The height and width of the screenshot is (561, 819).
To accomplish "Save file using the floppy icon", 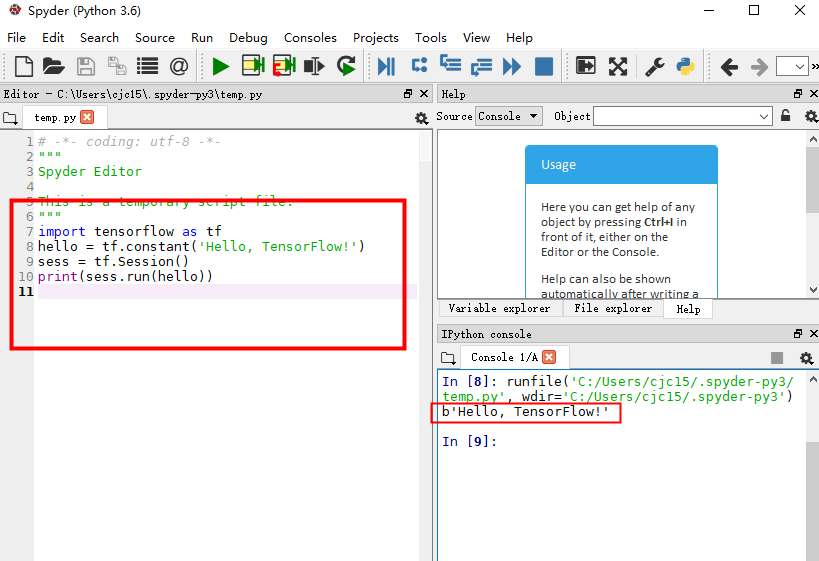I will pyautogui.click(x=86, y=66).
